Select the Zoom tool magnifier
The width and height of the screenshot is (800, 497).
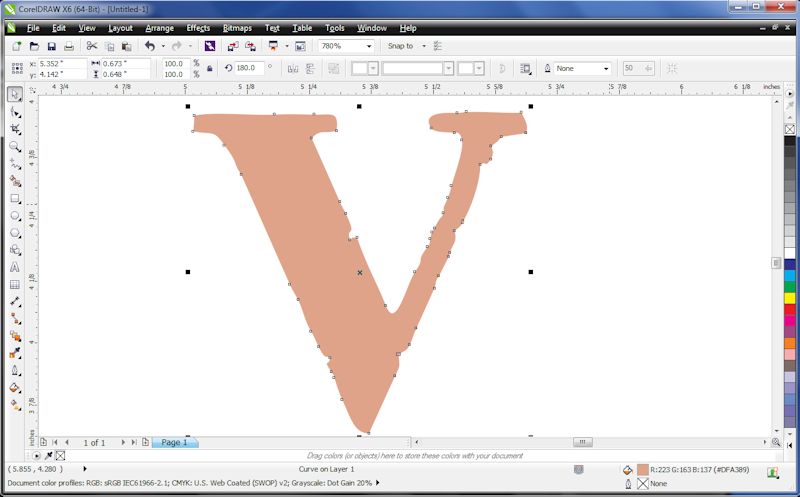(15, 146)
